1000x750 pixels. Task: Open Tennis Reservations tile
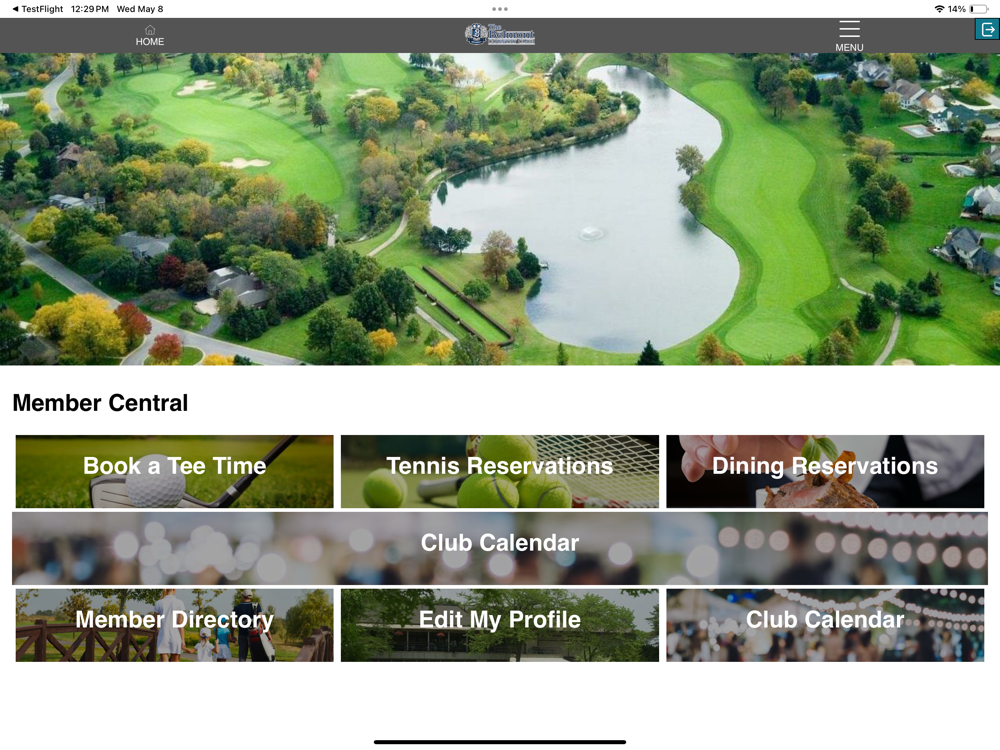(499, 471)
